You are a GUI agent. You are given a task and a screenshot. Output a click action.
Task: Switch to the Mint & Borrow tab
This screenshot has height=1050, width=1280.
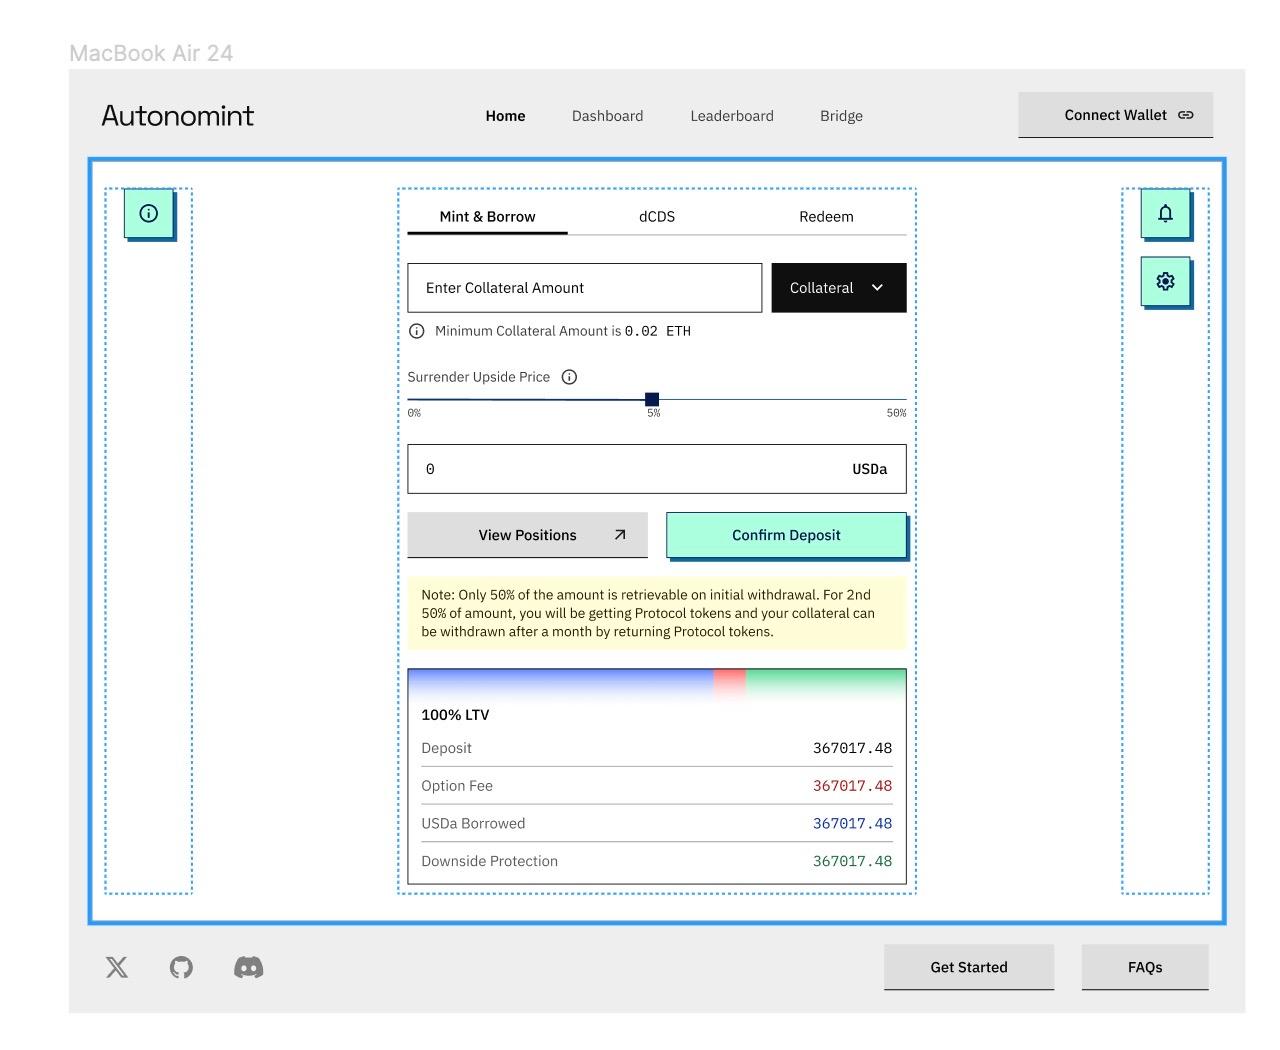[487, 217]
